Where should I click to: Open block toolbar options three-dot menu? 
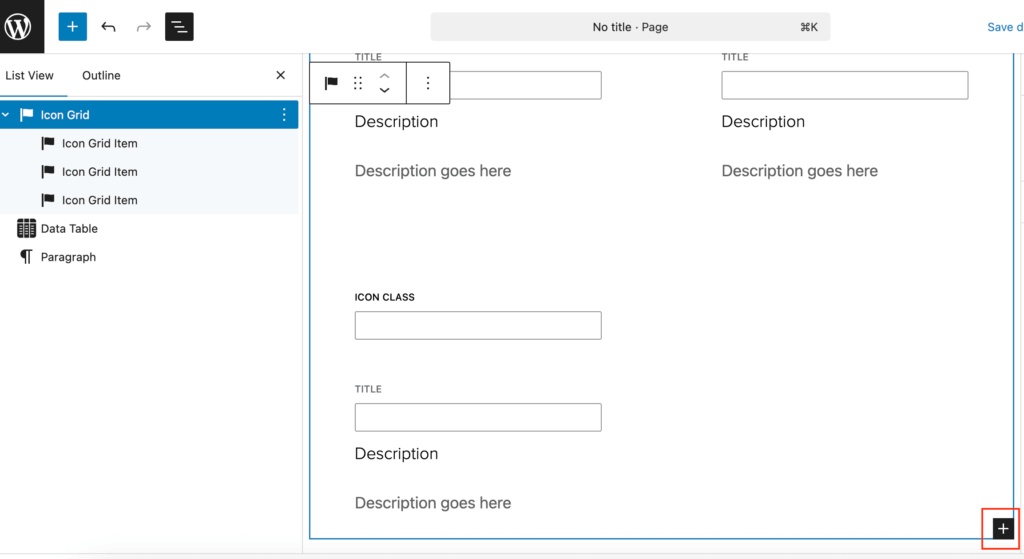[x=428, y=83]
